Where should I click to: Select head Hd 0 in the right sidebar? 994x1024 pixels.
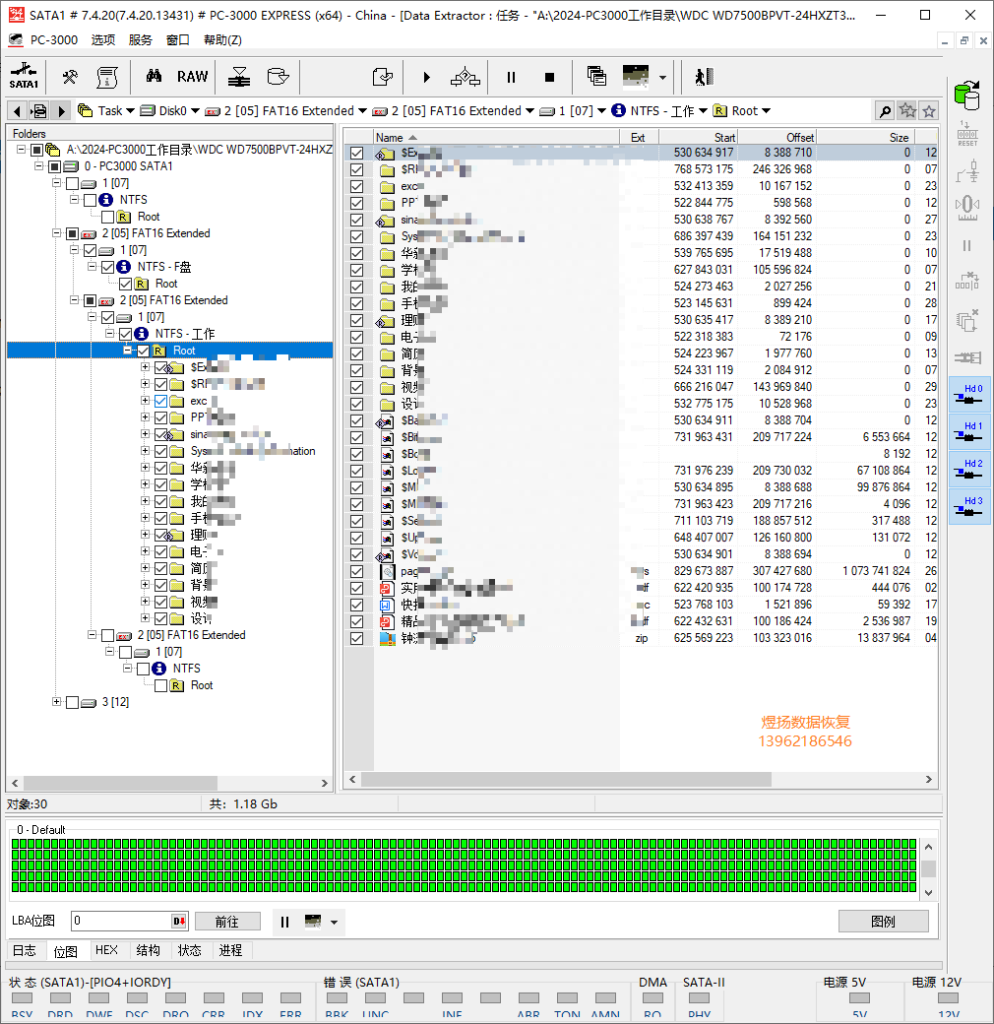point(969,394)
